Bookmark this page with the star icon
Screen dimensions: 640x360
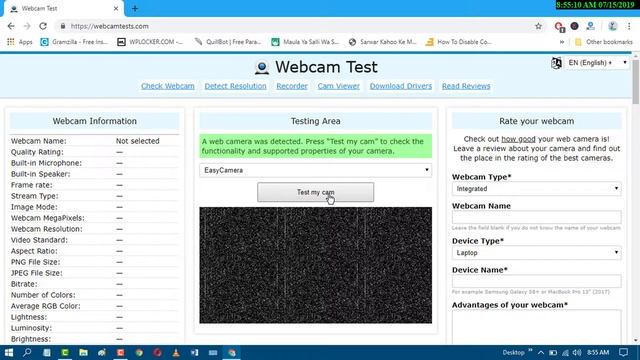[x=538, y=26]
